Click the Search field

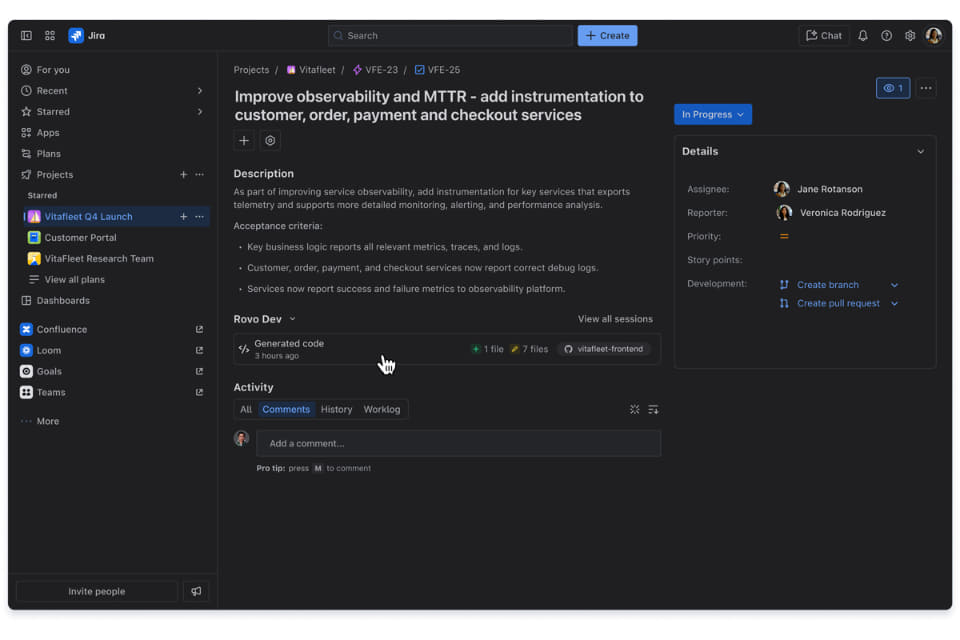[450, 36]
